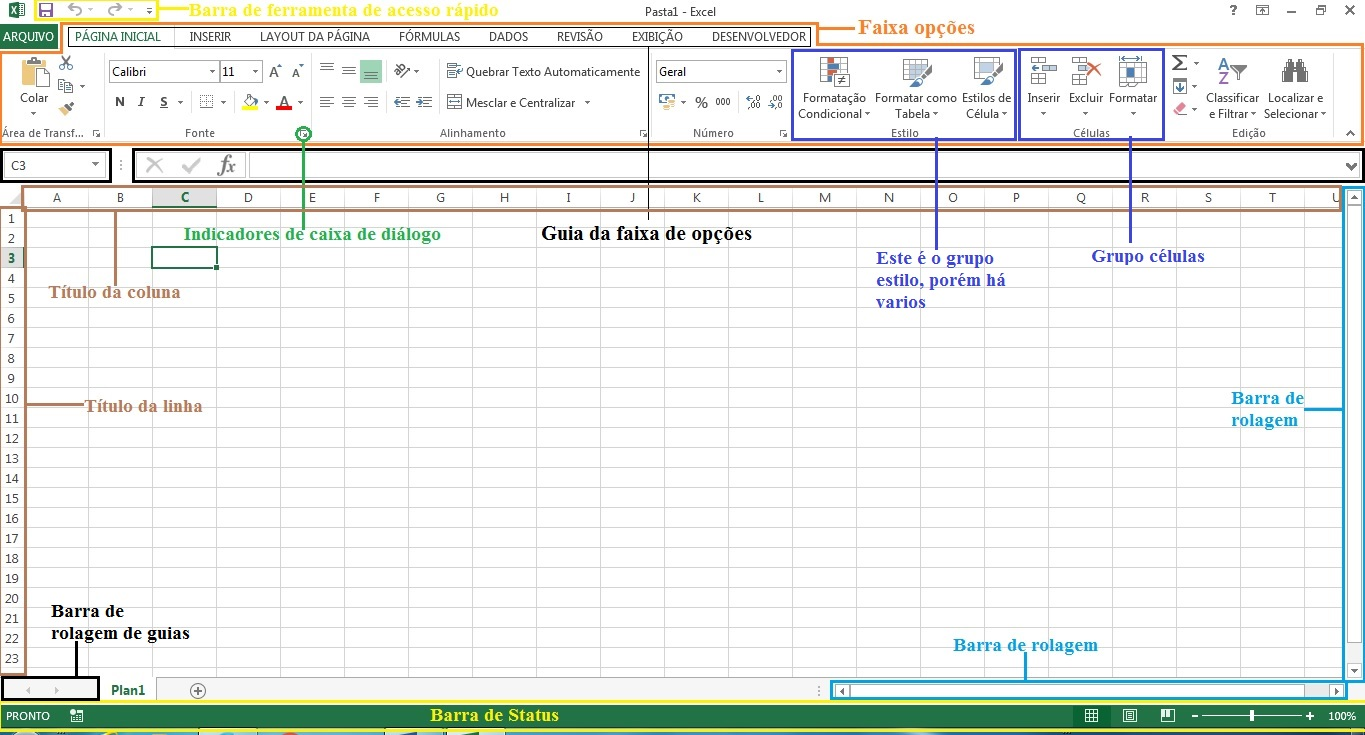Add a new worksheet with the plus button
1365x735 pixels.
(197, 689)
